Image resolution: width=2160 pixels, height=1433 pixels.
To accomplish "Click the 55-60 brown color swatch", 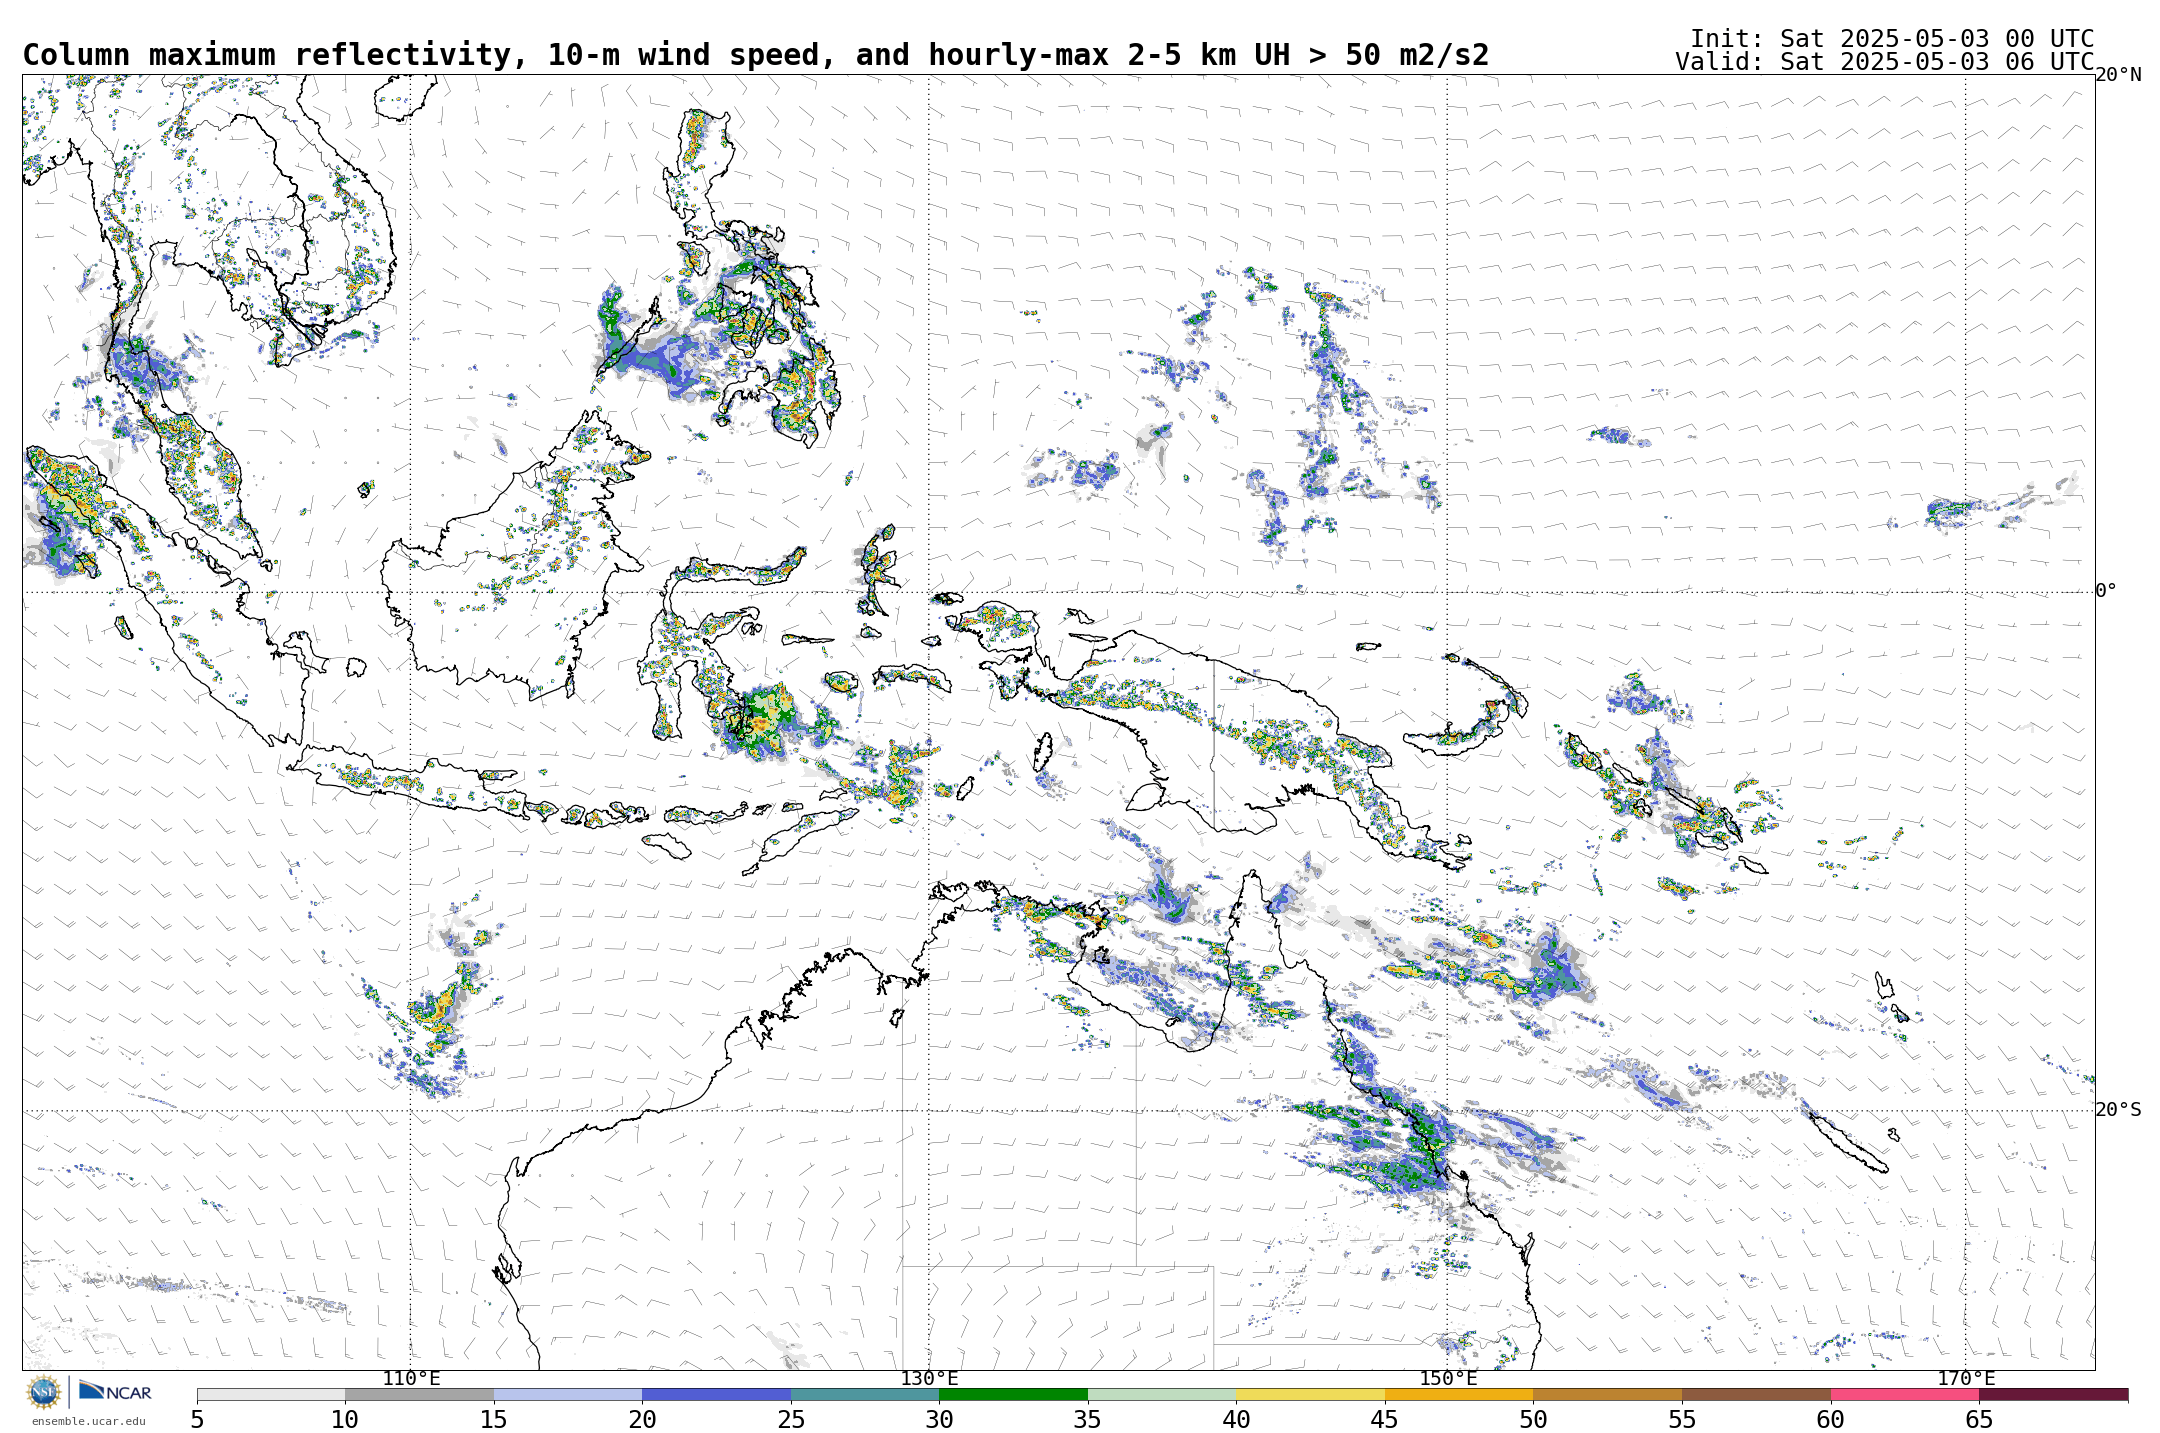I will [x=1756, y=1394].
